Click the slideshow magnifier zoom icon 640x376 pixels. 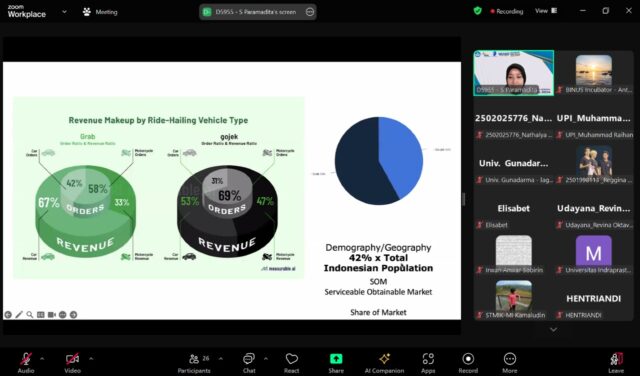click(x=30, y=315)
